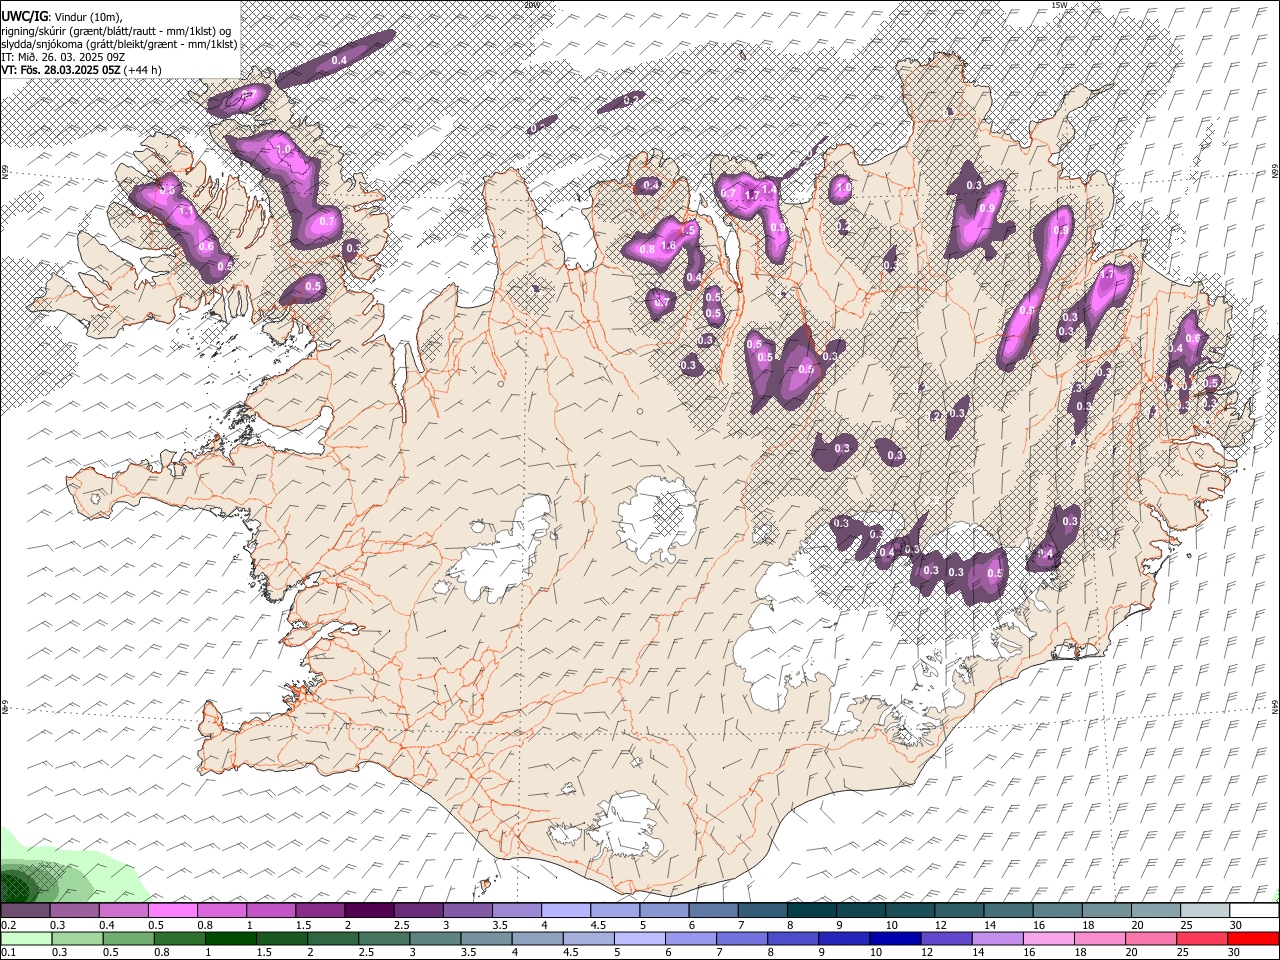This screenshot has height=960, width=1280.
Task: Select the purple swatch labelled 1.5 in top legend
Action: (320, 910)
